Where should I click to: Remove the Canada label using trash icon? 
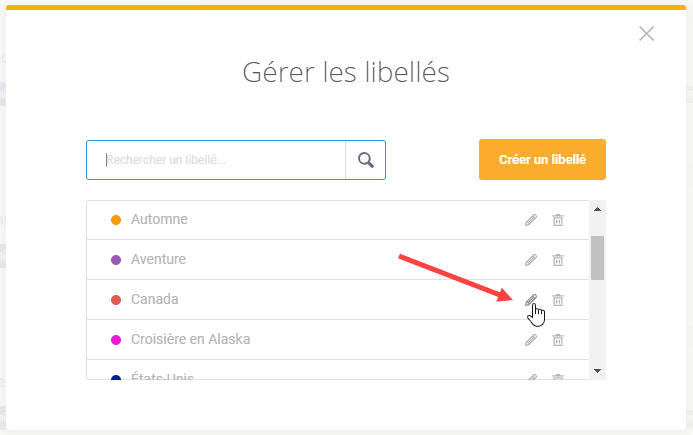pos(558,300)
